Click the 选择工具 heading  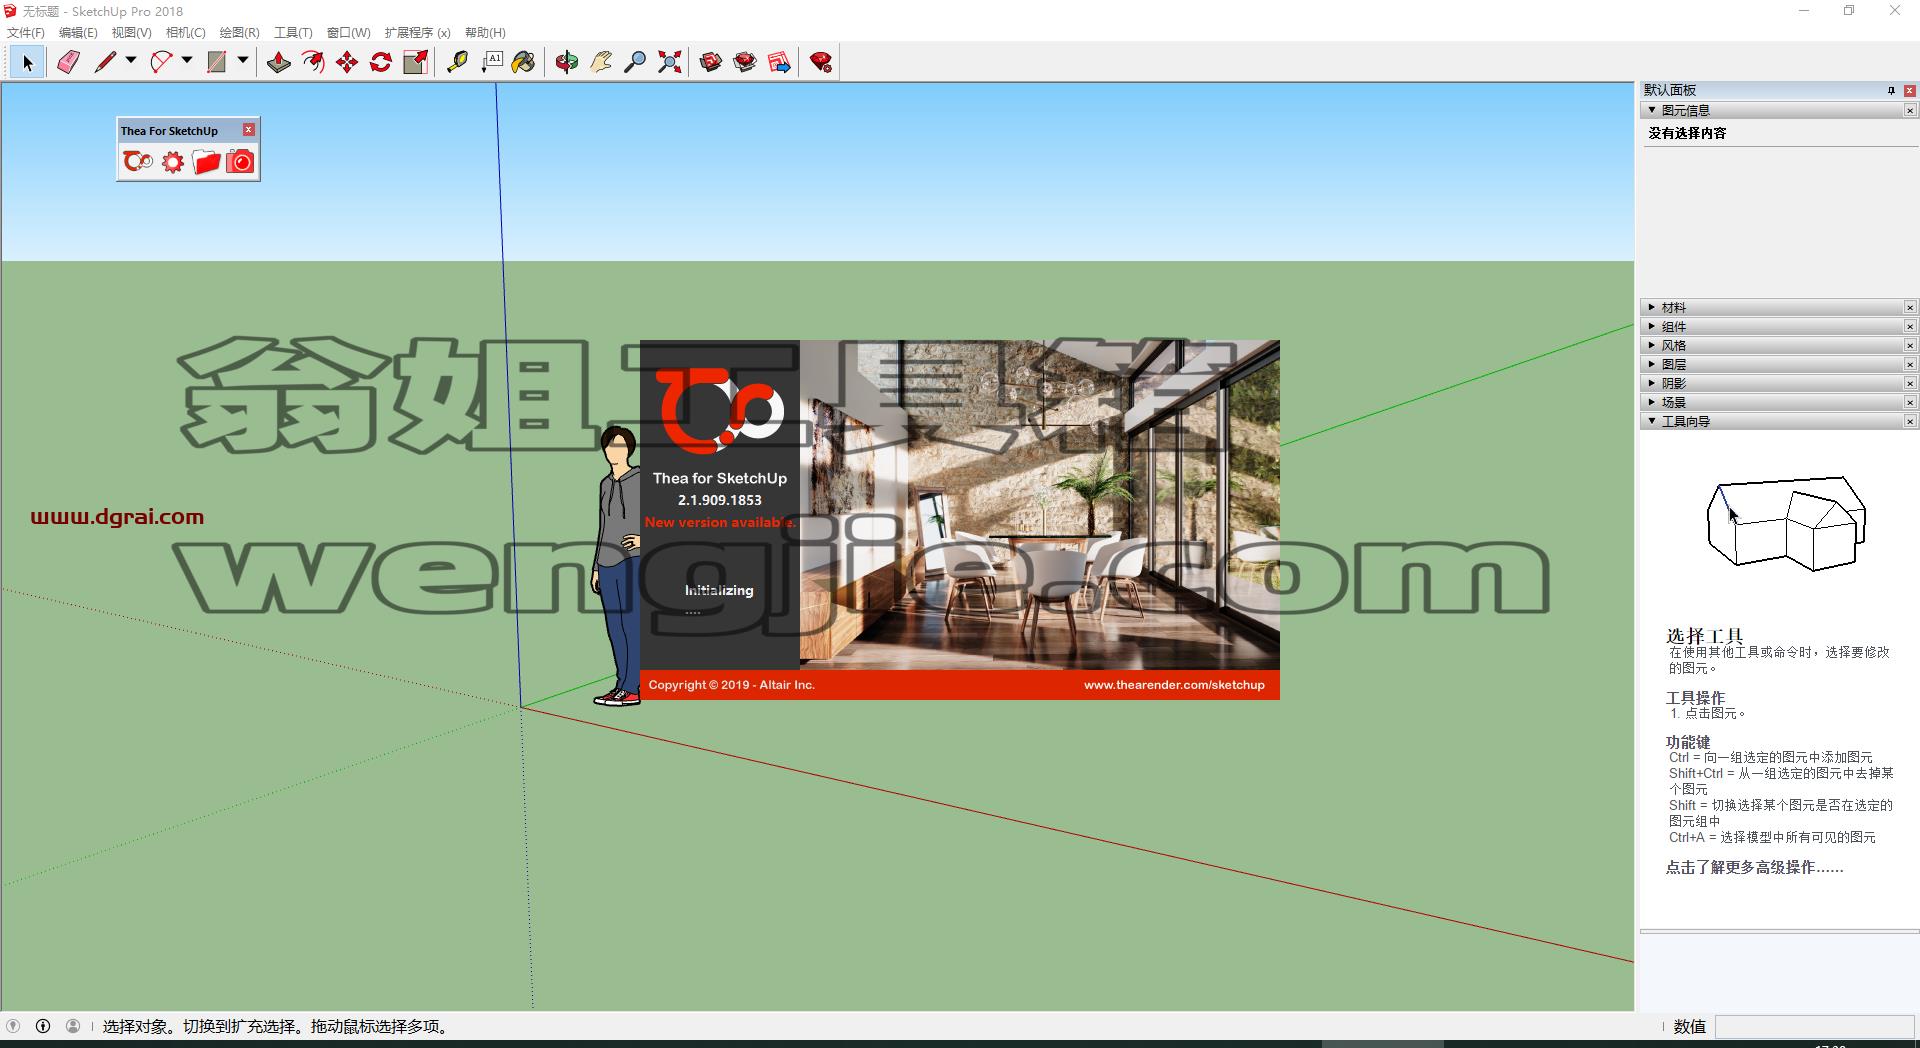1704,635
